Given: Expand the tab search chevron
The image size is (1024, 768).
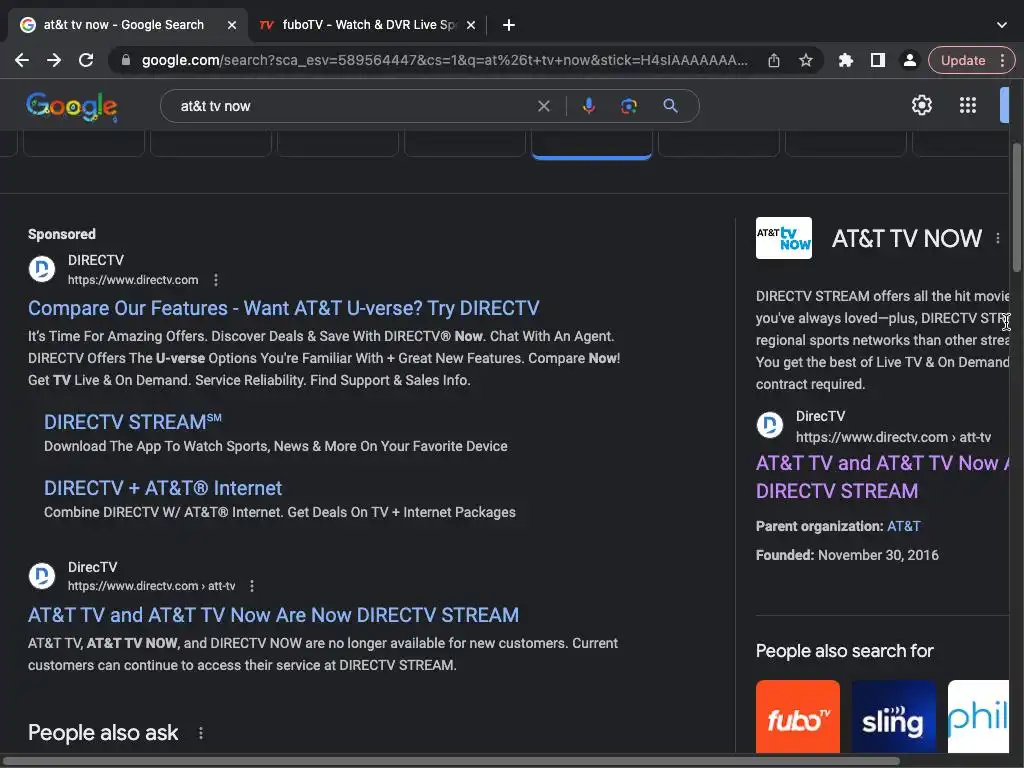Looking at the screenshot, I should pyautogui.click(x=1002, y=25).
